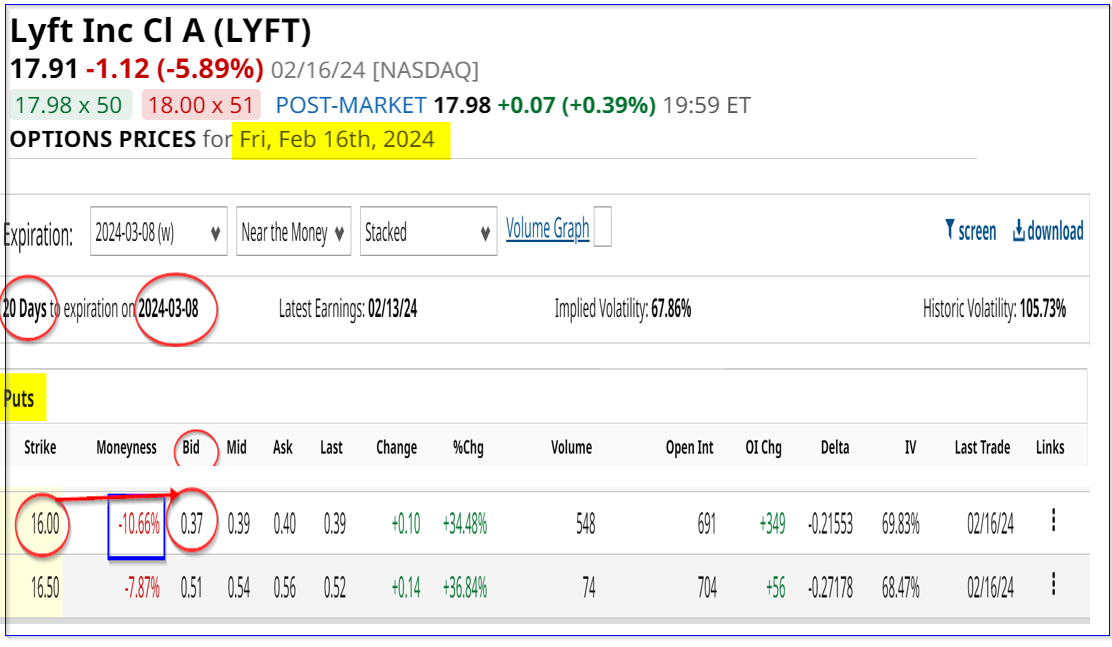Toggle the checkbox beside Volume Graph

click(602, 228)
